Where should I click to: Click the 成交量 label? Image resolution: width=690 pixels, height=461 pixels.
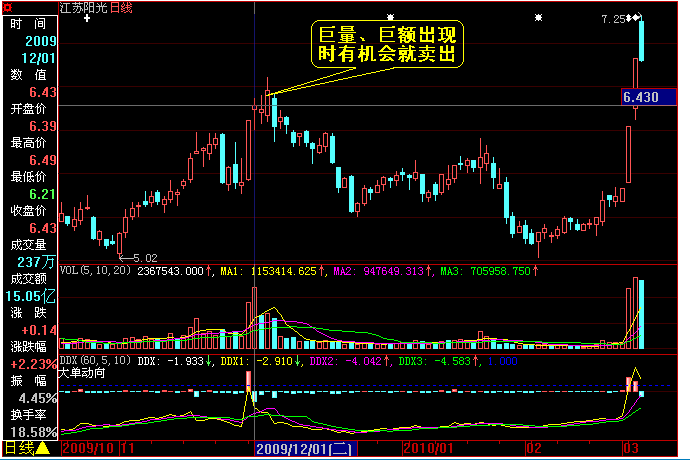(29, 245)
